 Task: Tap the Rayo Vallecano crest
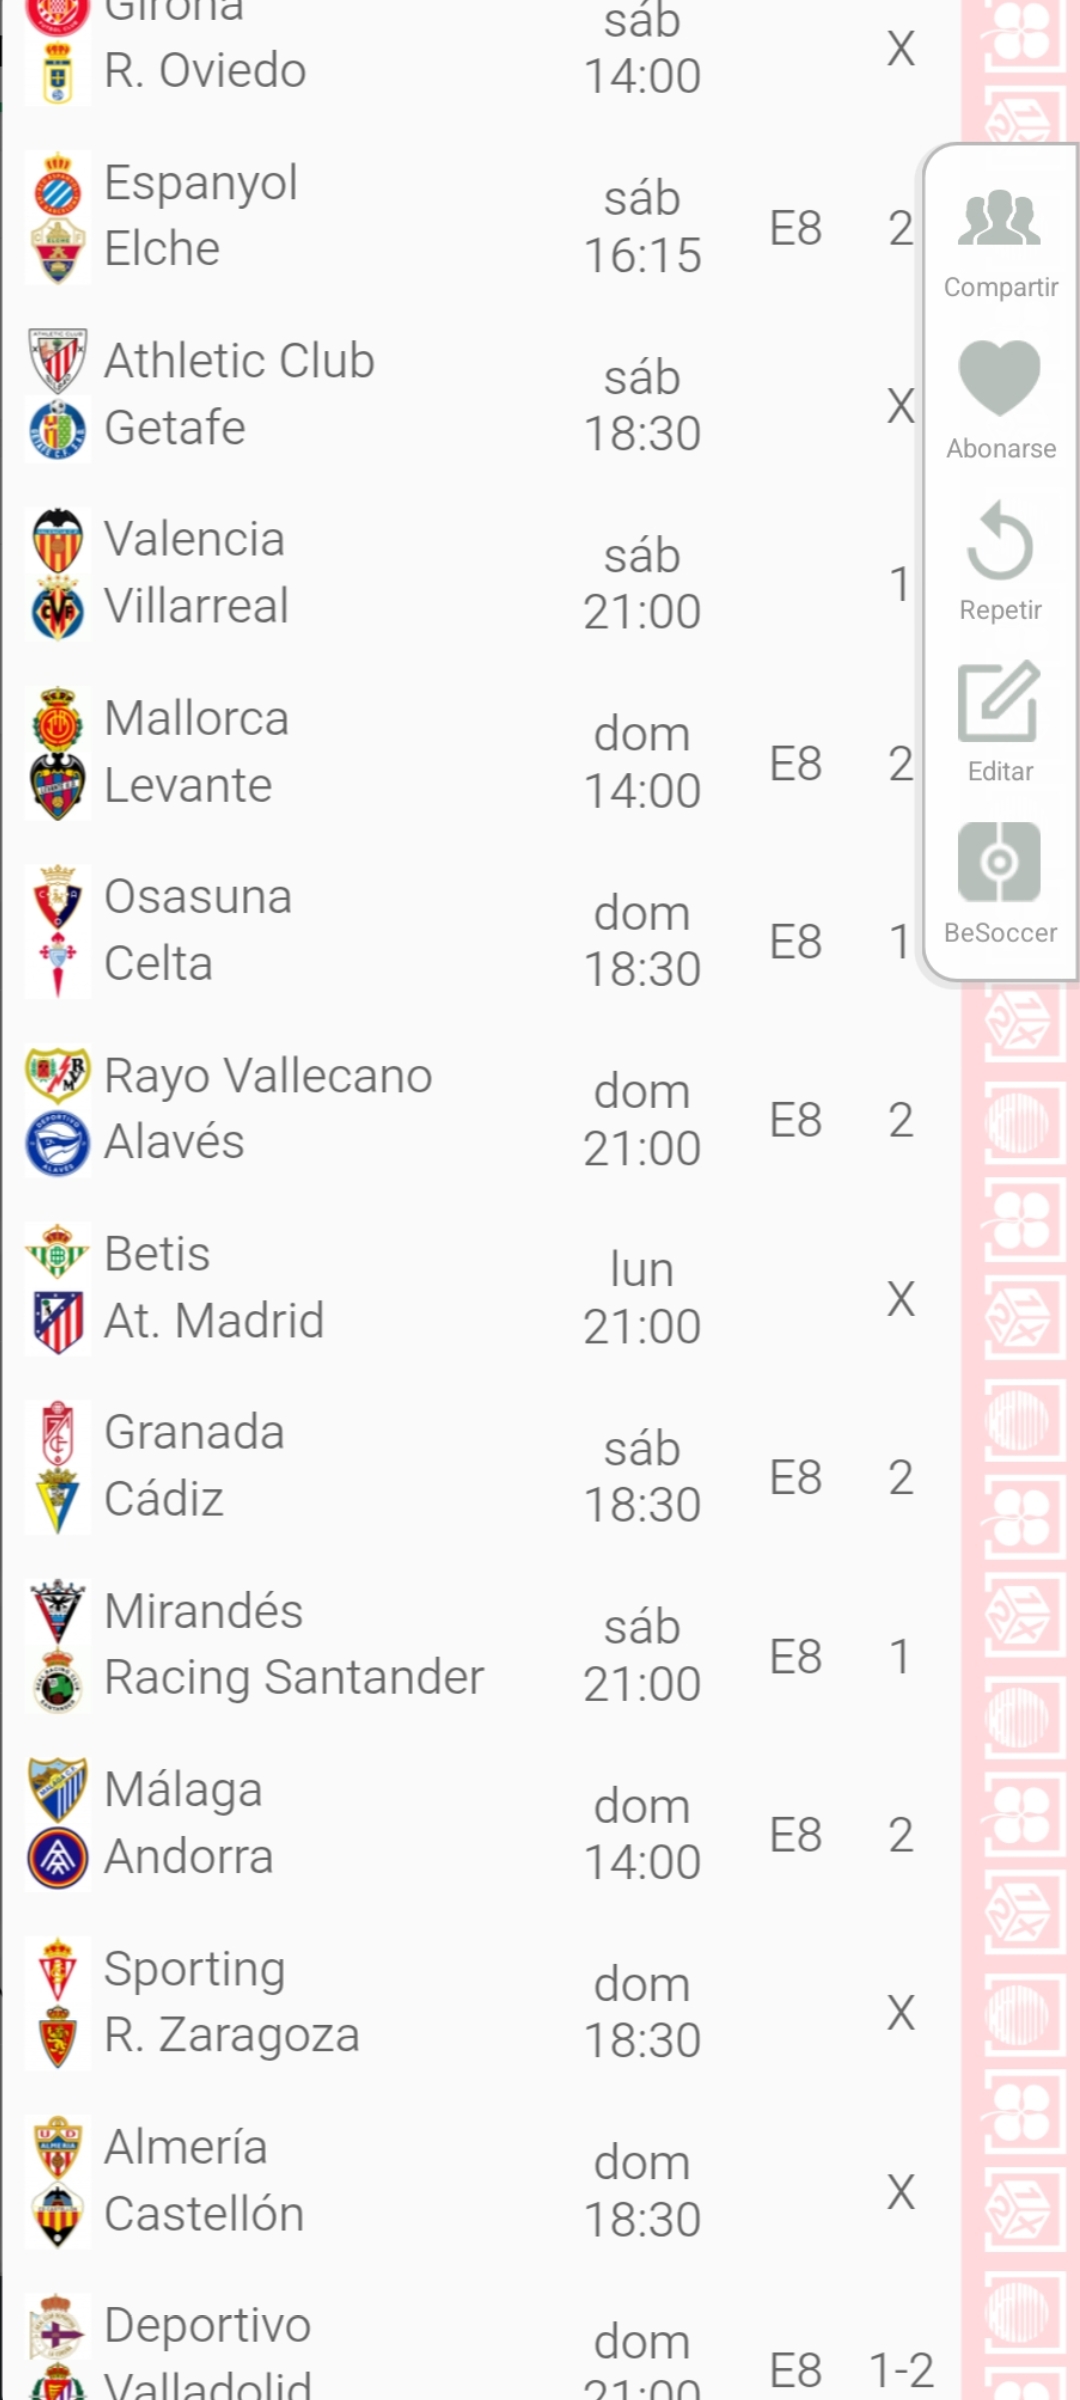[x=57, y=1075]
